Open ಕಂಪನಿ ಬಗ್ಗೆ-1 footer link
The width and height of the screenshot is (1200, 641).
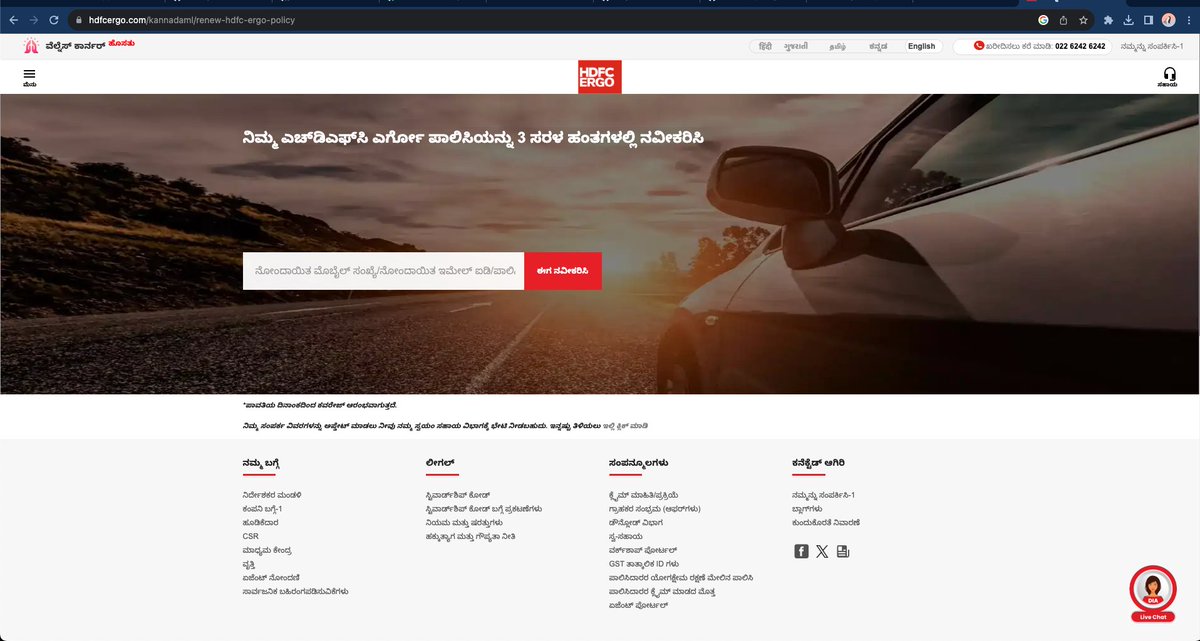pos(262,509)
